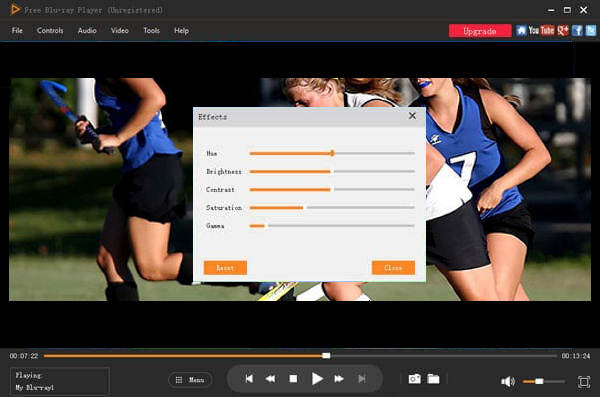This screenshot has width=600, height=397.
Task: Open the disc Menu button
Action: (x=190, y=380)
